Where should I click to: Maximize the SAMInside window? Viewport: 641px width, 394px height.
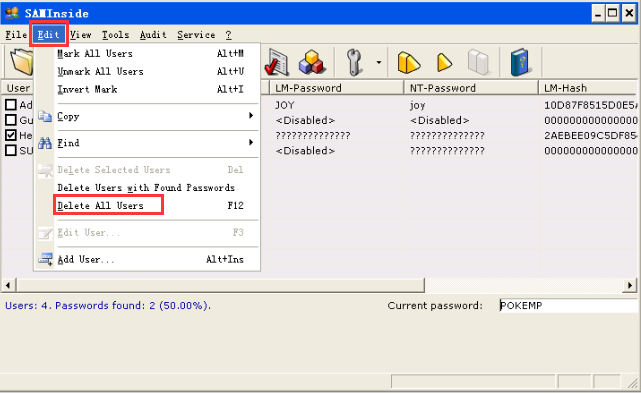[x=613, y=13]
